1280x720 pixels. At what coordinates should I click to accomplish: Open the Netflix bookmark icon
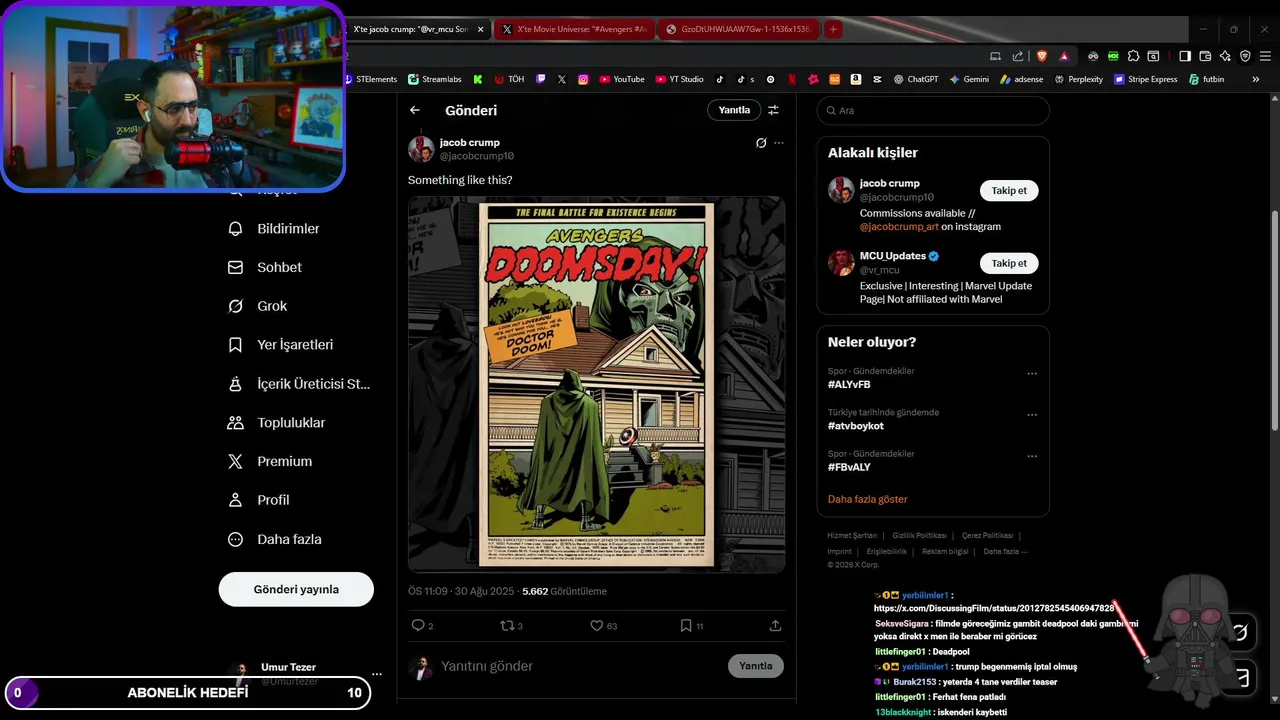791,79
